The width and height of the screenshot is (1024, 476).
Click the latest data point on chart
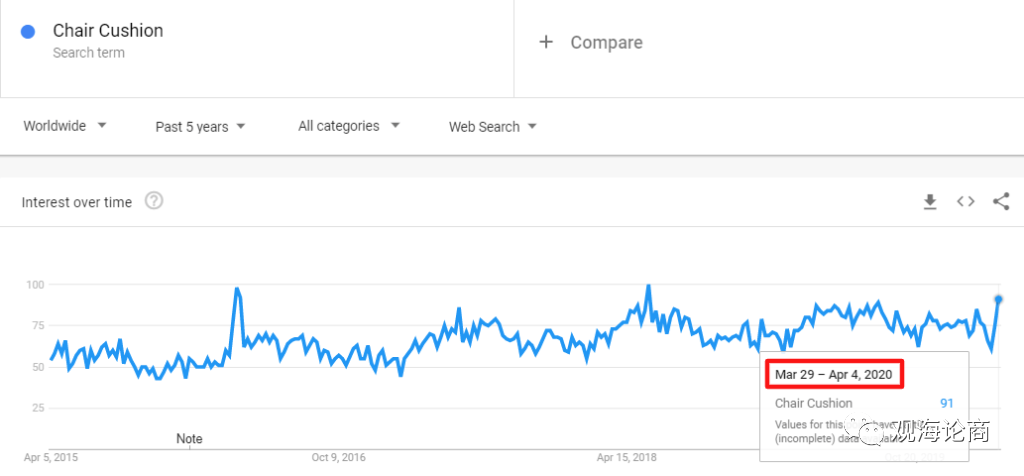[x=998, y=298]
